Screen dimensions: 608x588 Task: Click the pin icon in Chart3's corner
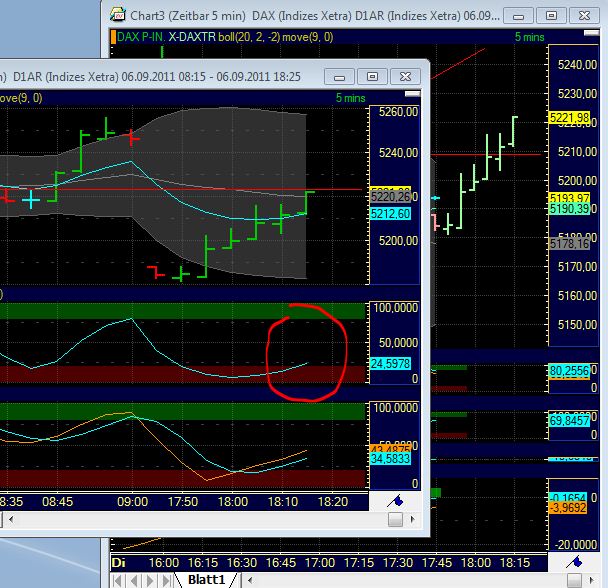tap(574, 562)
